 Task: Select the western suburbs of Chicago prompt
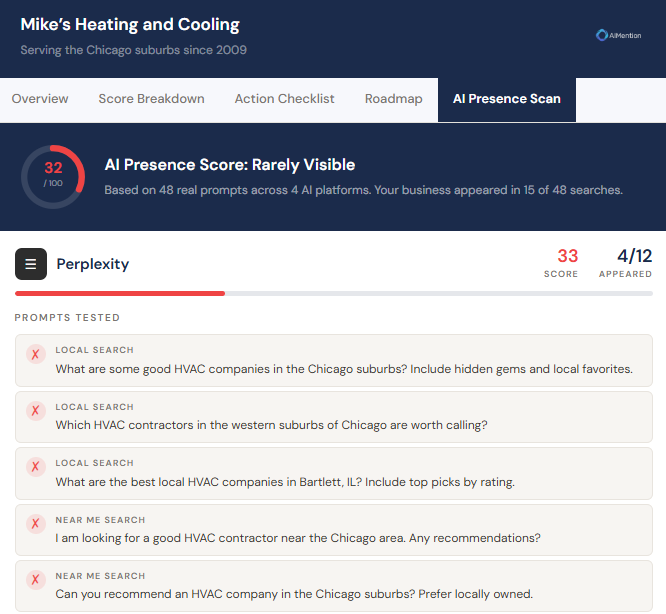tap(334, 417)
